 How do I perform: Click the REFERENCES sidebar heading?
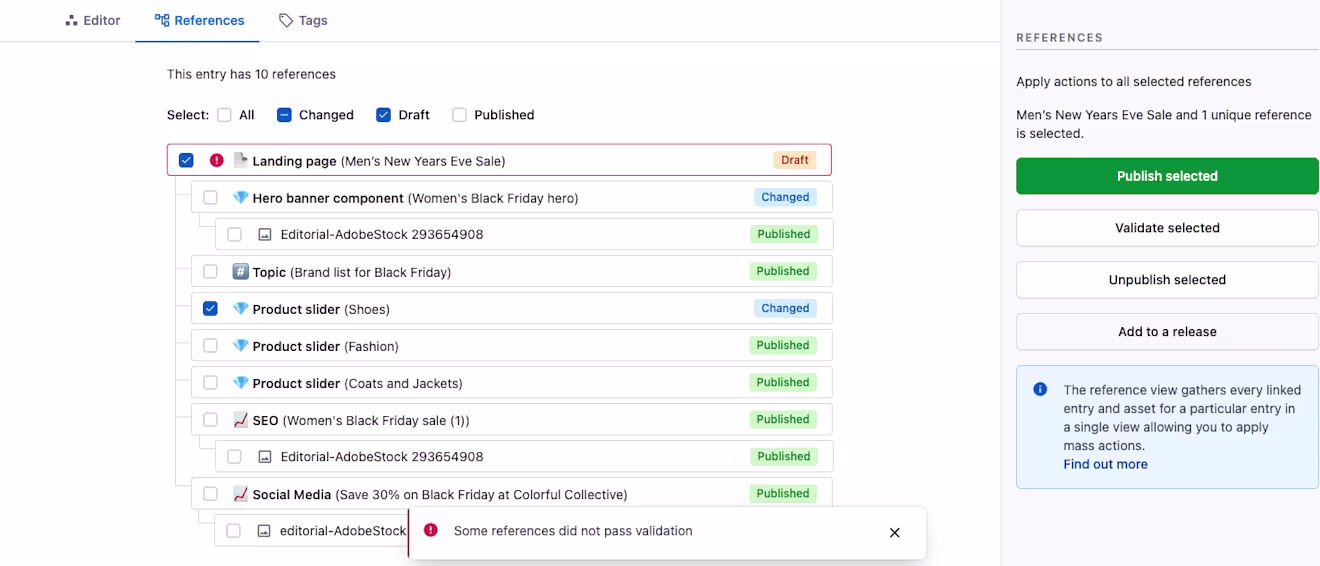click(x=1060, y=38)
